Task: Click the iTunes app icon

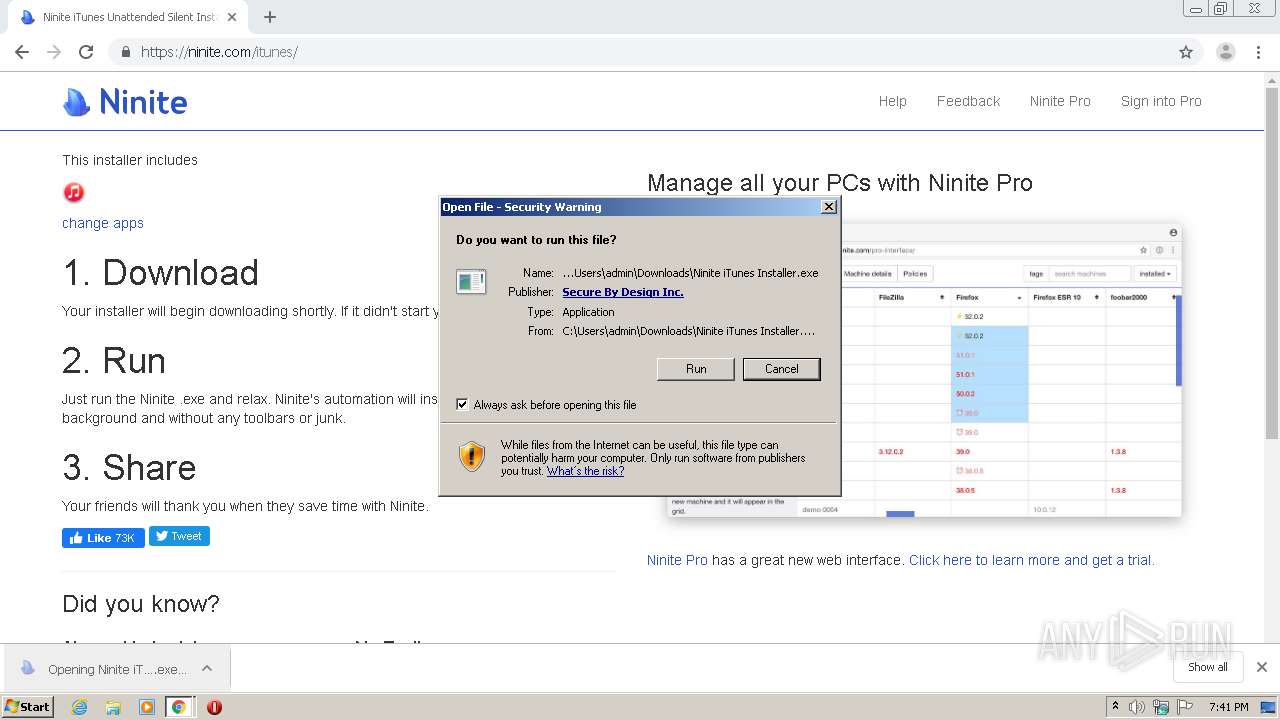Action: pos(74,192)
